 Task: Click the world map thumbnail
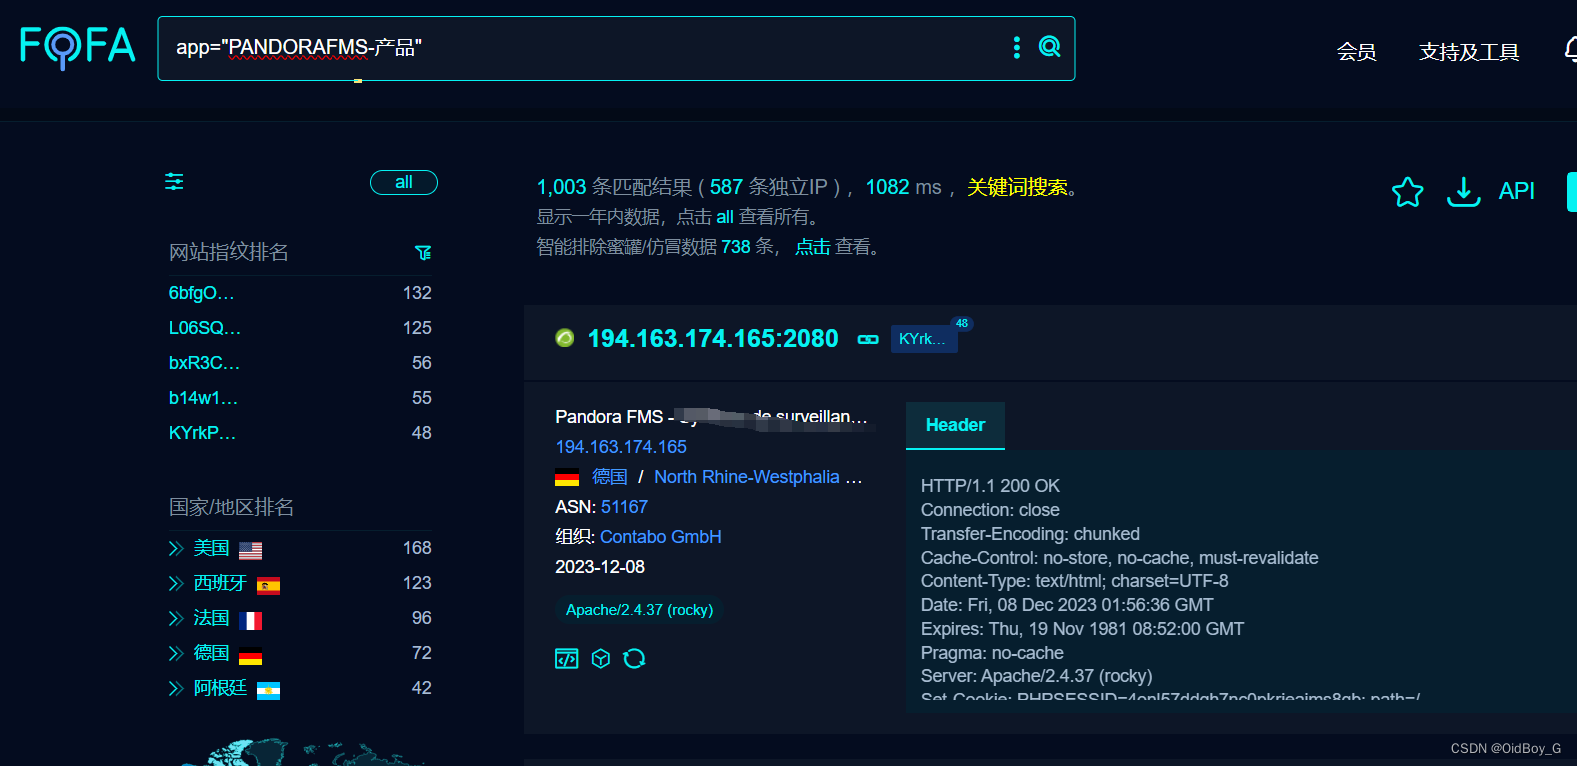[300, 753]
